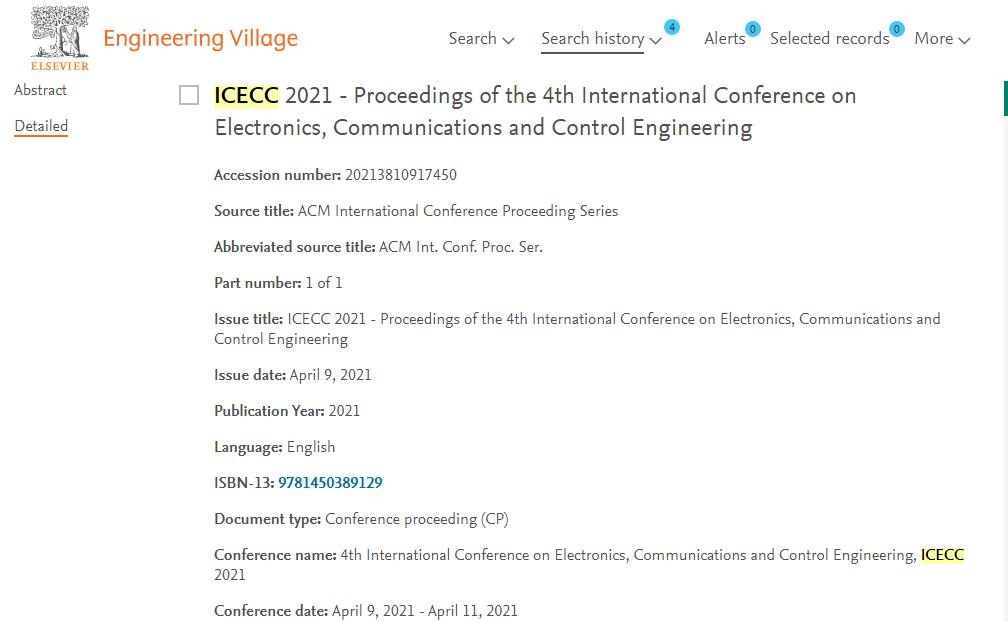Open Alerts in the top navigation
Screen dimensions: 1008x622
(x=724, y=39)
